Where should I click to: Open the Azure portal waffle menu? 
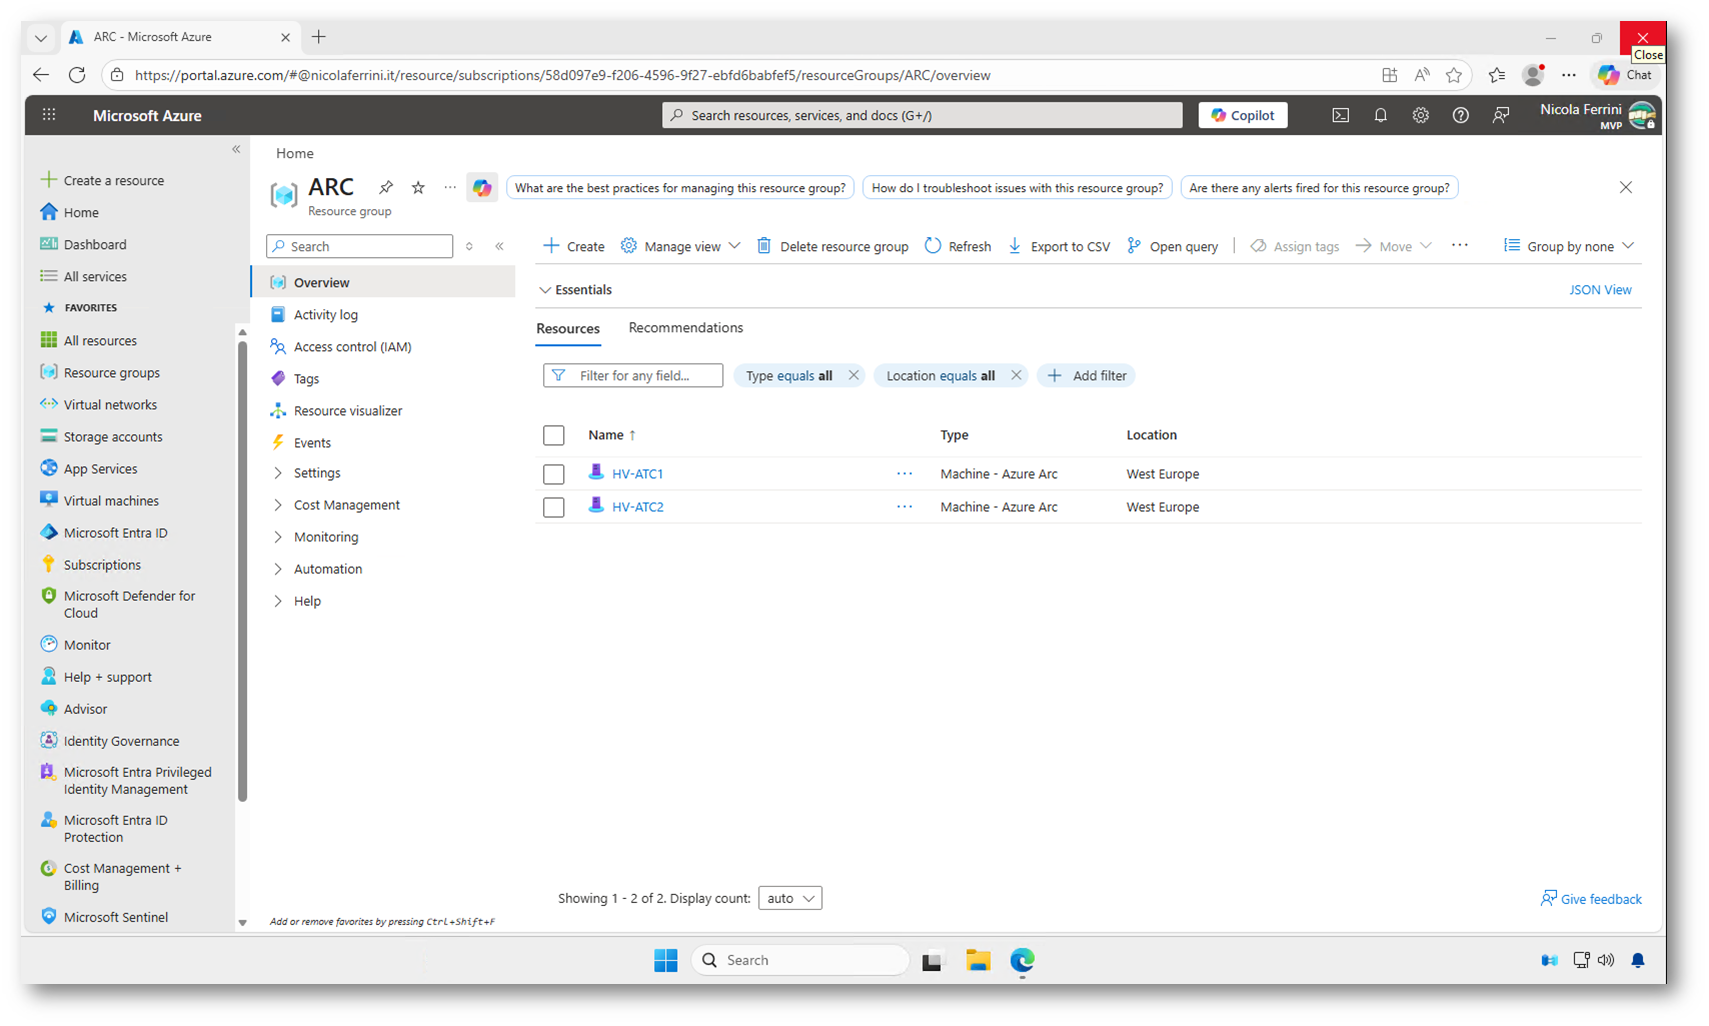(x=49, y=115)
